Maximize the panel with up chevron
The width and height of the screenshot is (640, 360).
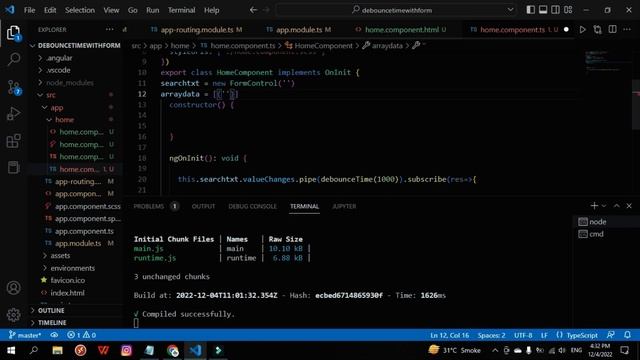(616, 206)
